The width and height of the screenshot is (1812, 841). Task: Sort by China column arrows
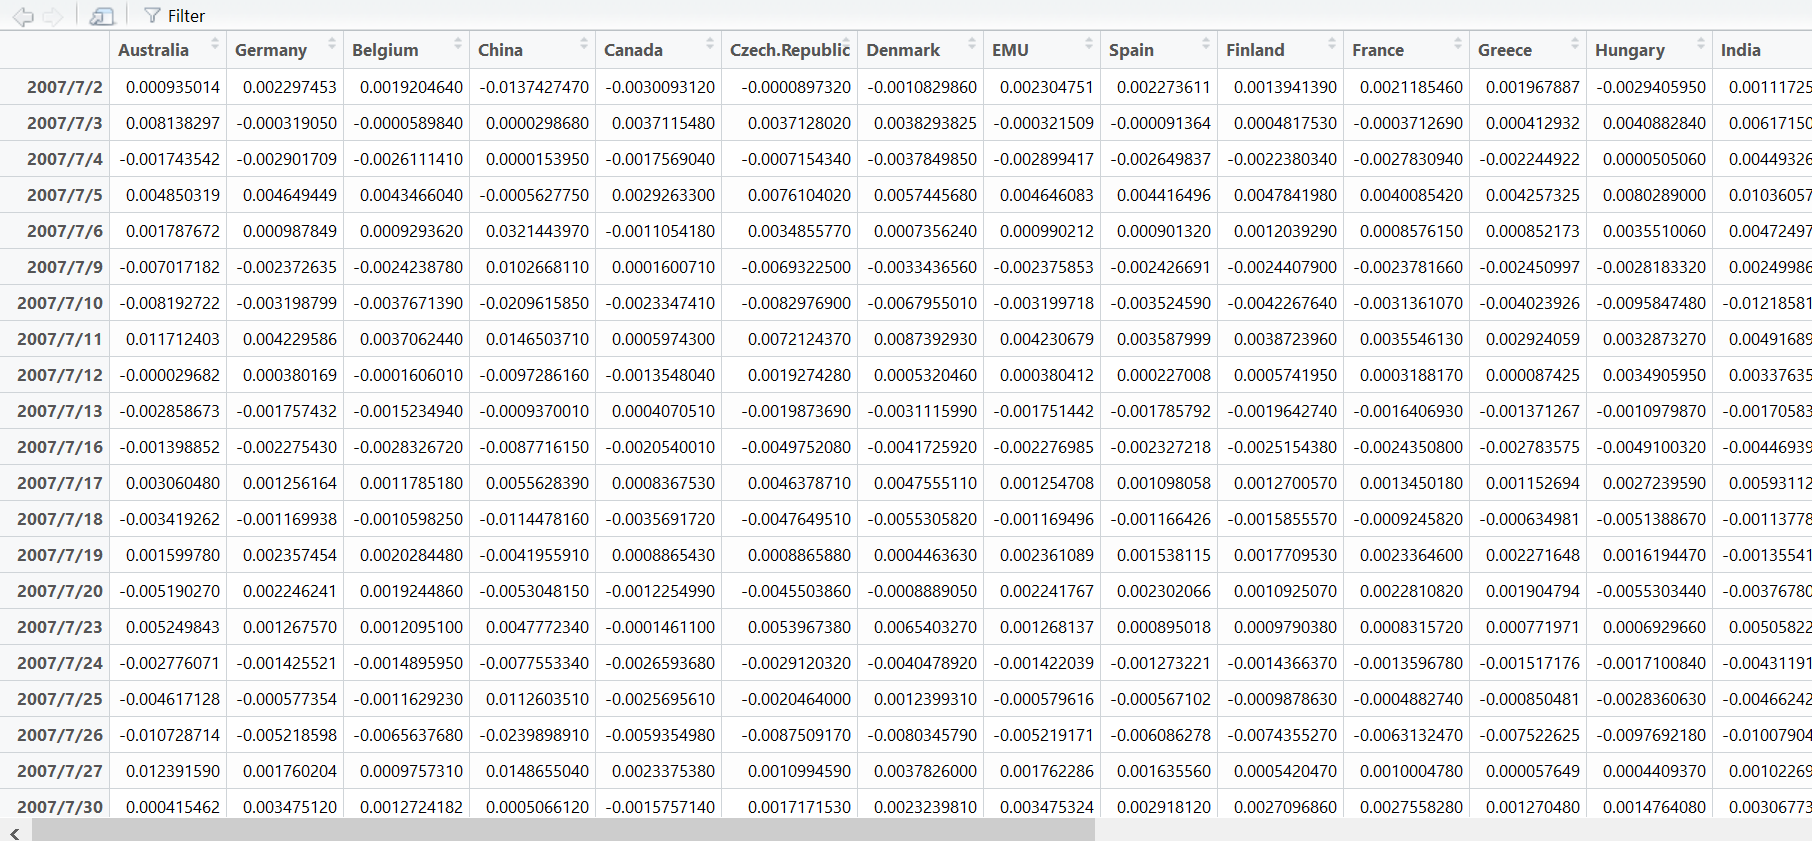[x=583, y=45]
